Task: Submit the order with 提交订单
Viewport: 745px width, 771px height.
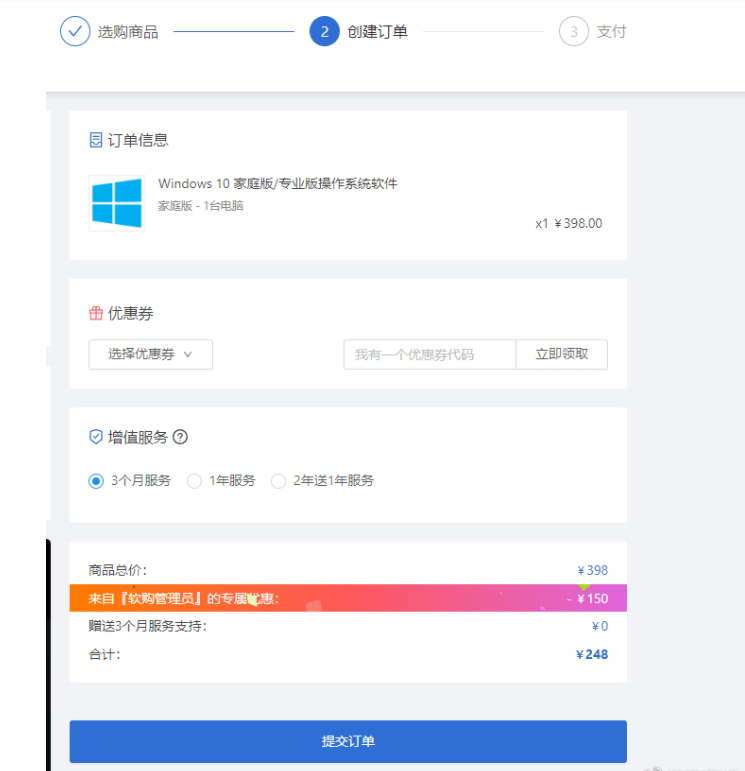Action: coord(348,741)
